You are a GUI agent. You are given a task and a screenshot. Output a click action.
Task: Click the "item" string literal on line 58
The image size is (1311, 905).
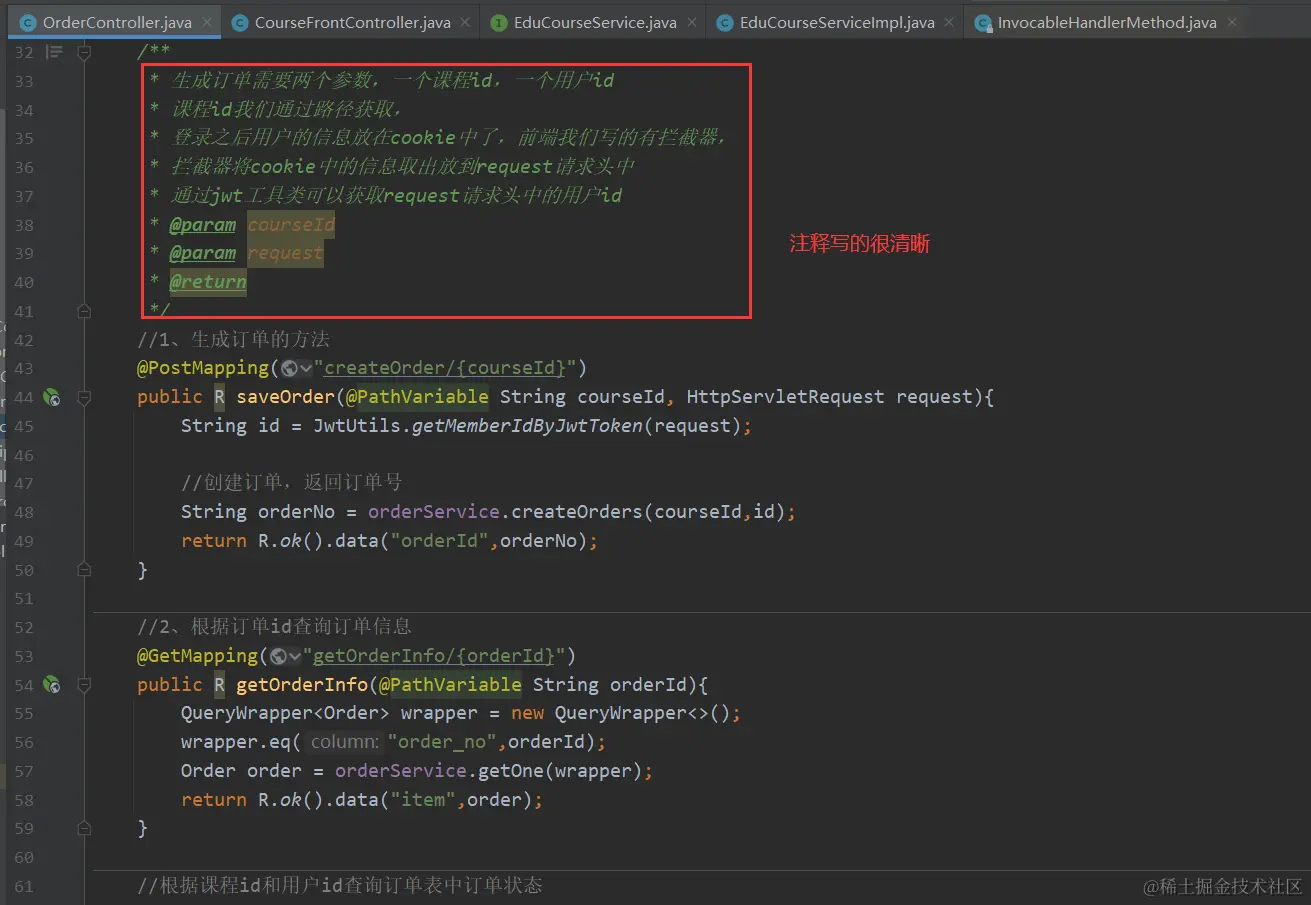(x=423, y=800)
